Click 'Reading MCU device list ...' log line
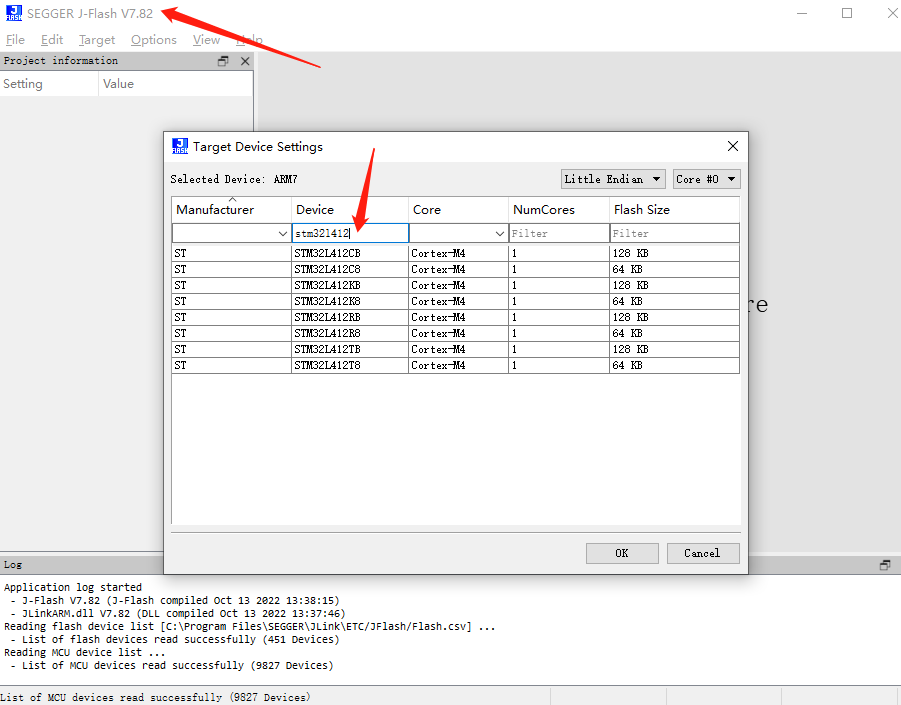901x705 pixels. coord(84,653)
